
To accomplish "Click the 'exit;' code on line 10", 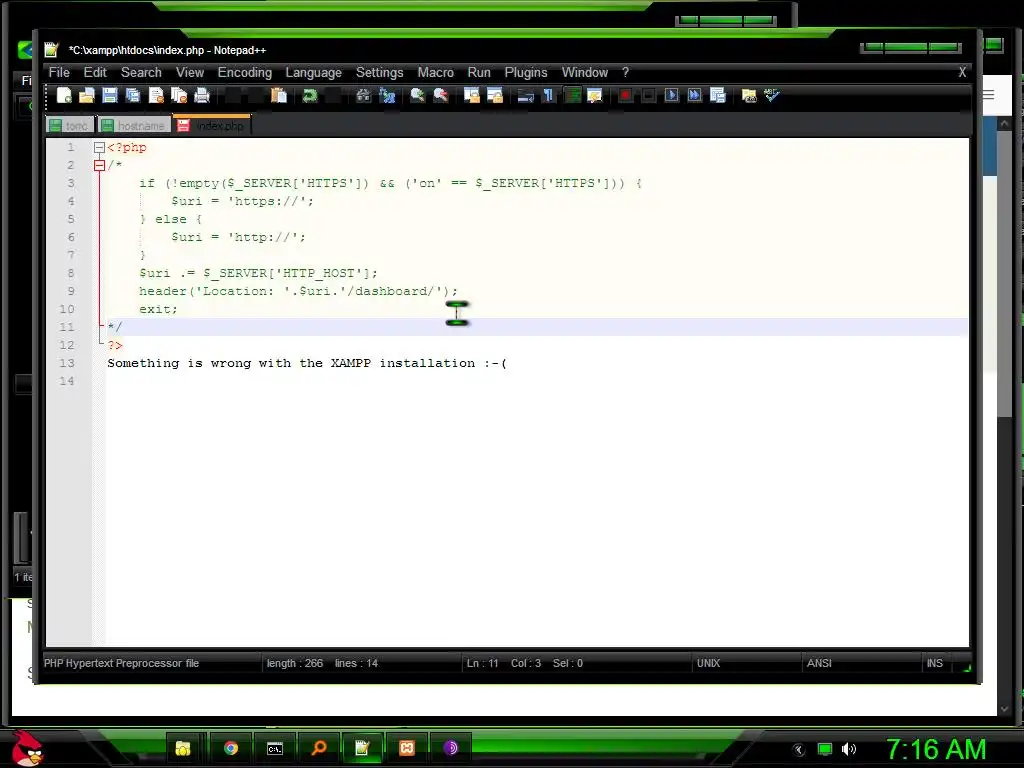I will tap(158, 309).
